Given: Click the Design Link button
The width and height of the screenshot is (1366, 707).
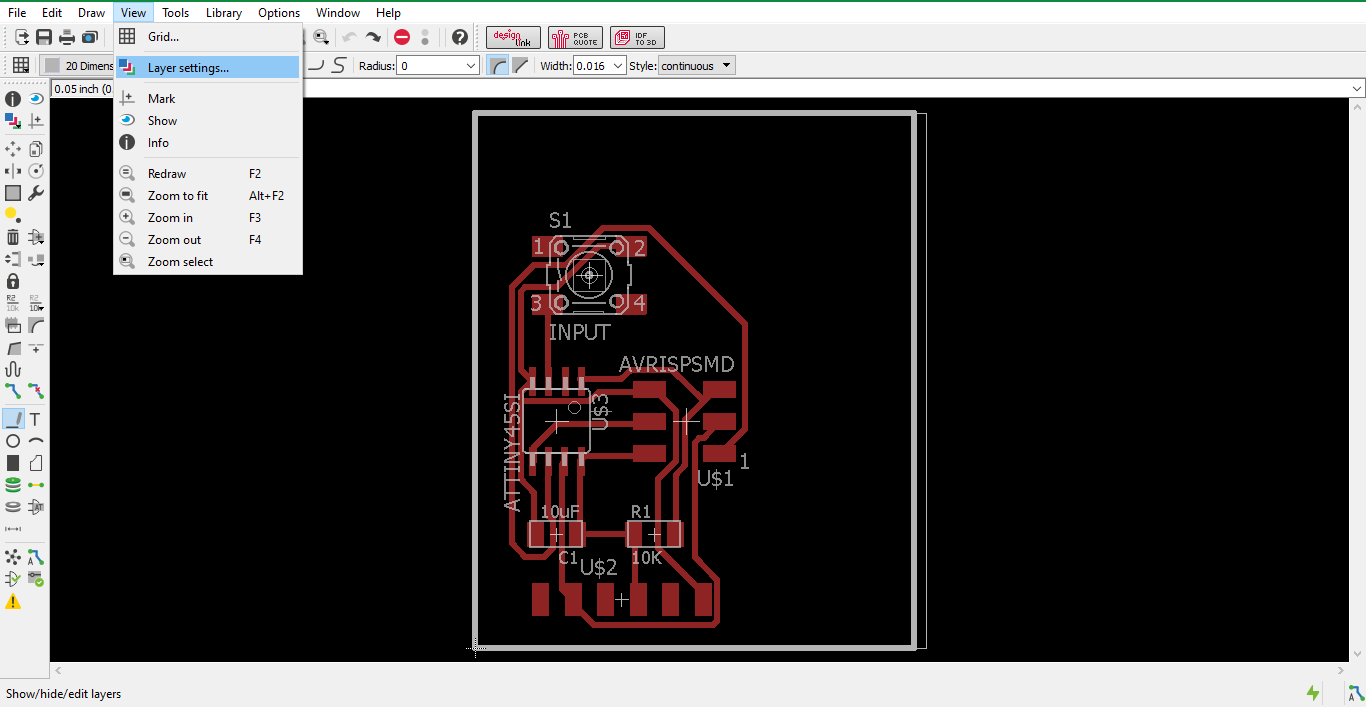Looking at the screenshot, I should [514, 37].
